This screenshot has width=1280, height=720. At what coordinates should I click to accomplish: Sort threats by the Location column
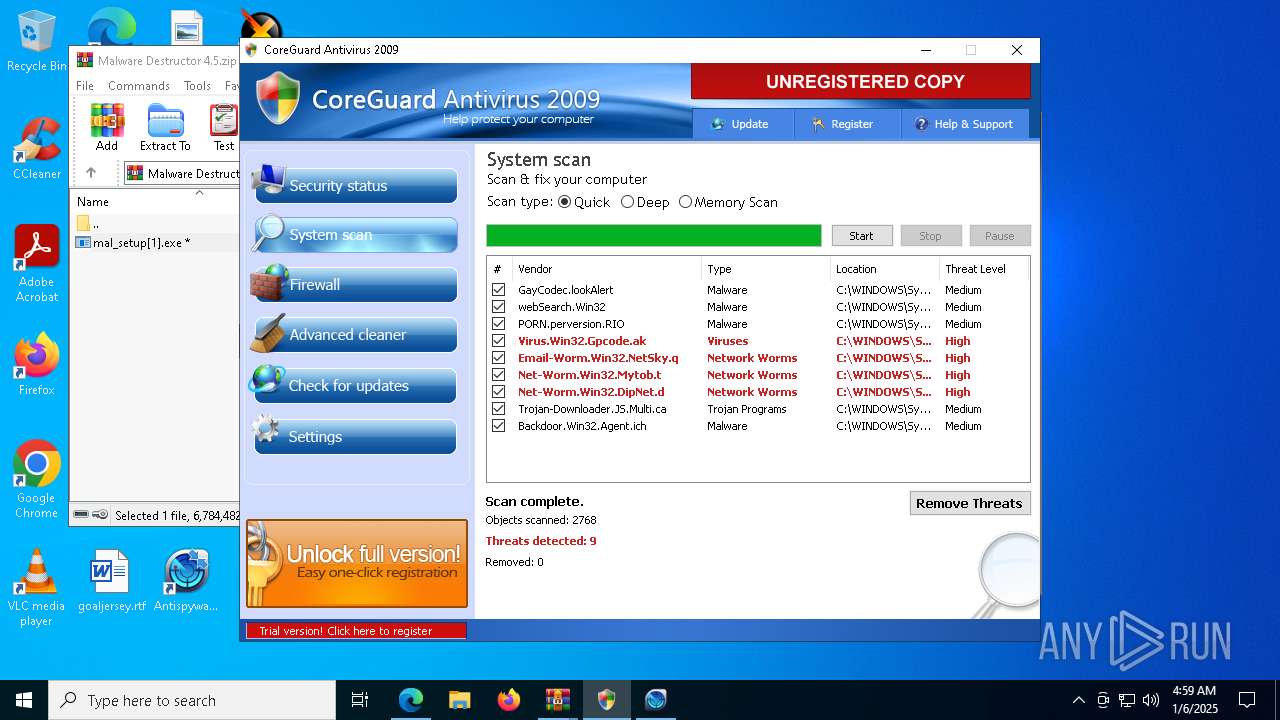884,269
